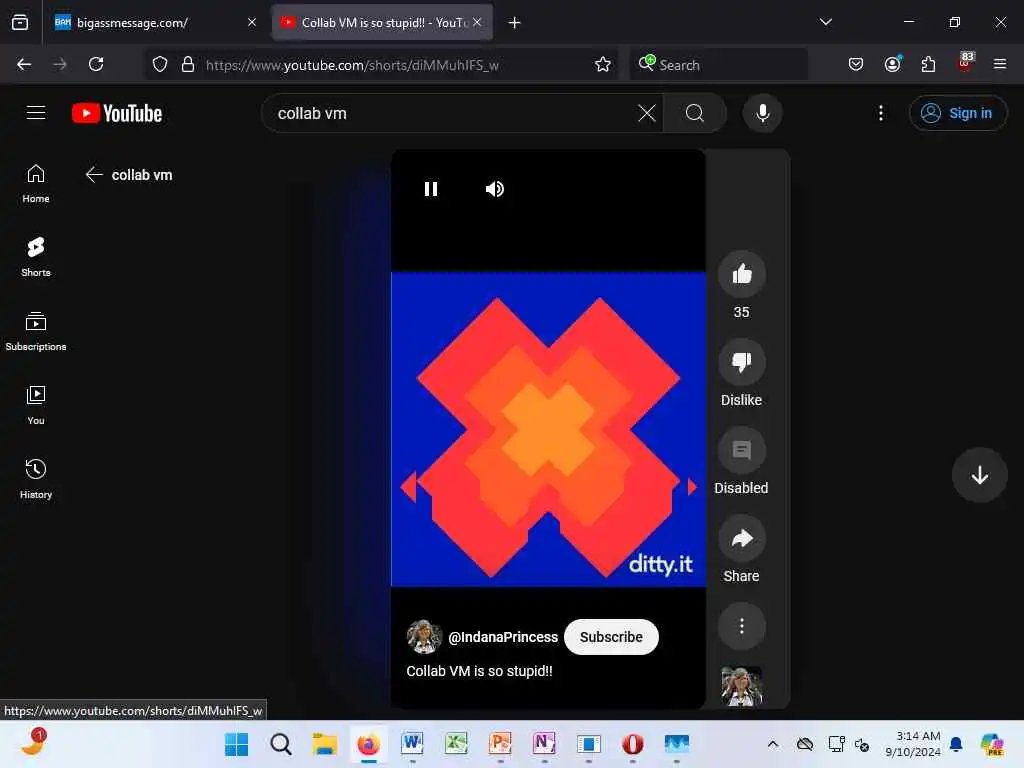Go back to the 'collab vm' search results
Screen dimensions: 1024x768
point(94,174)
